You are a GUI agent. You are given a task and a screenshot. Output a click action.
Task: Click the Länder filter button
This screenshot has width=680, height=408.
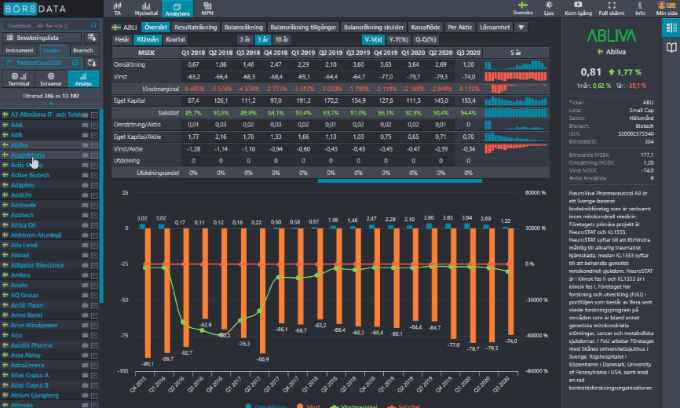click(x=52, y=50)
